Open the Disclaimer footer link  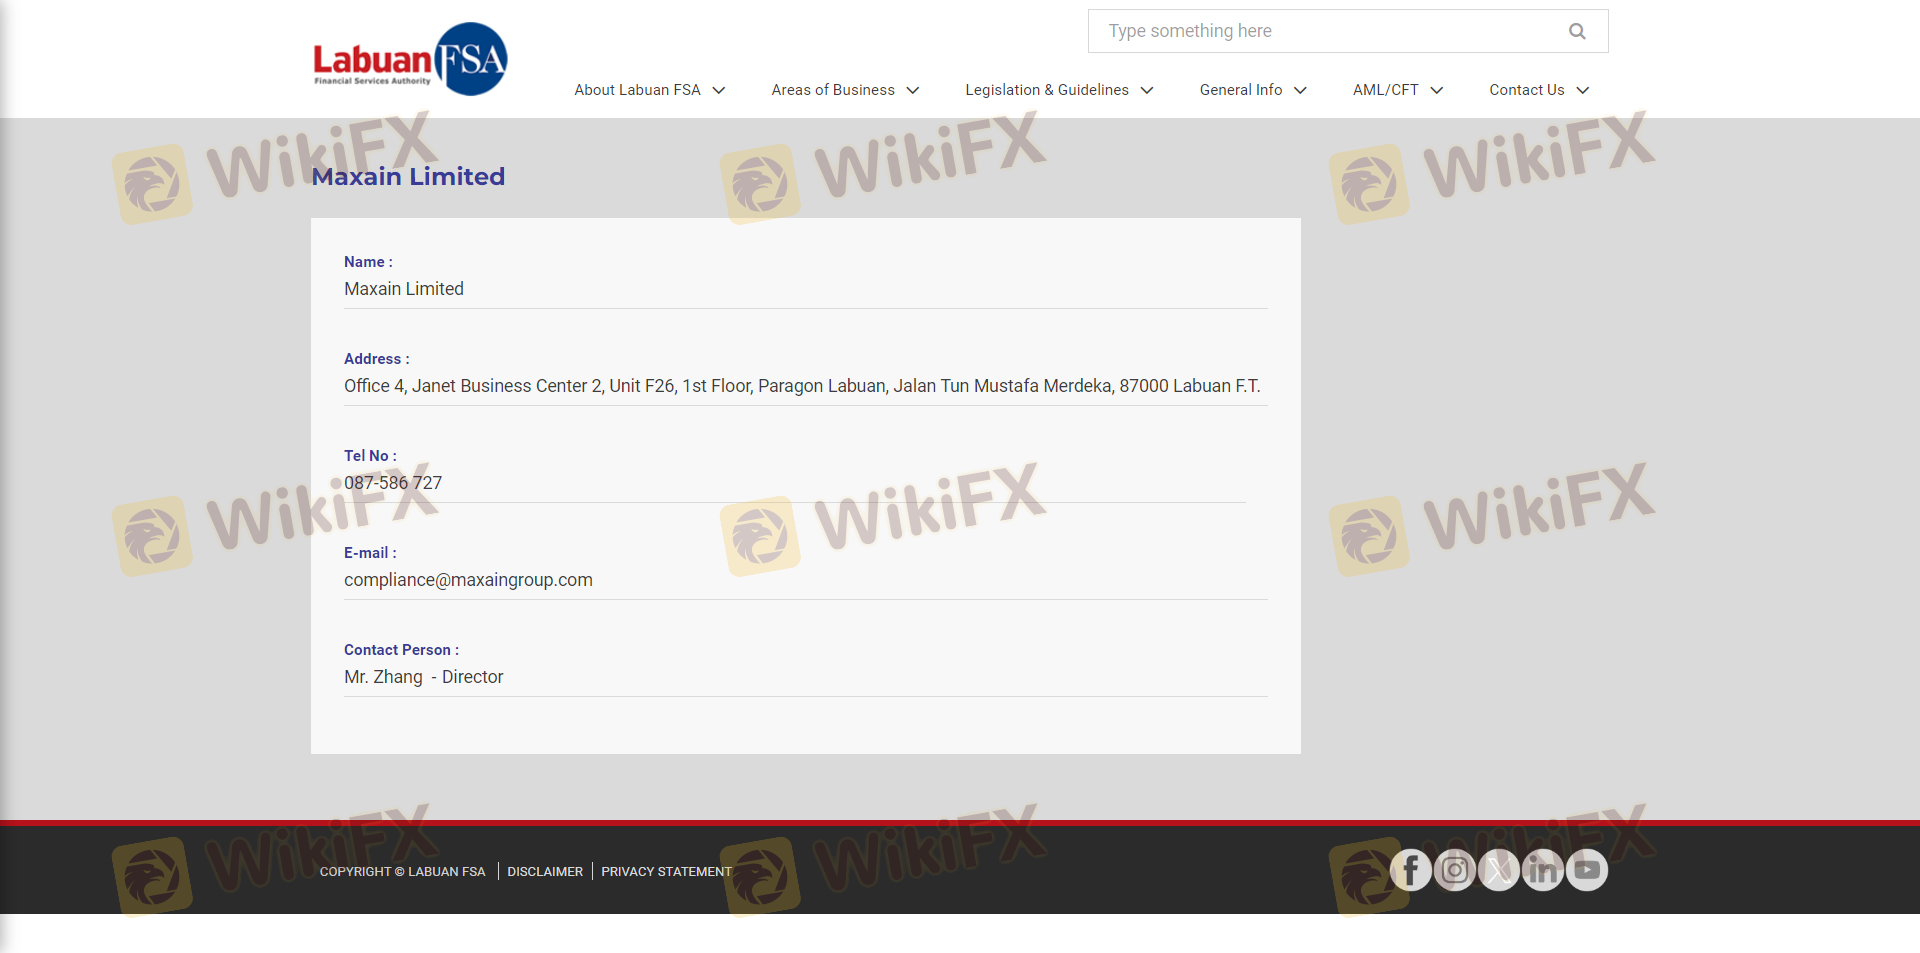(x=545, y=872)
